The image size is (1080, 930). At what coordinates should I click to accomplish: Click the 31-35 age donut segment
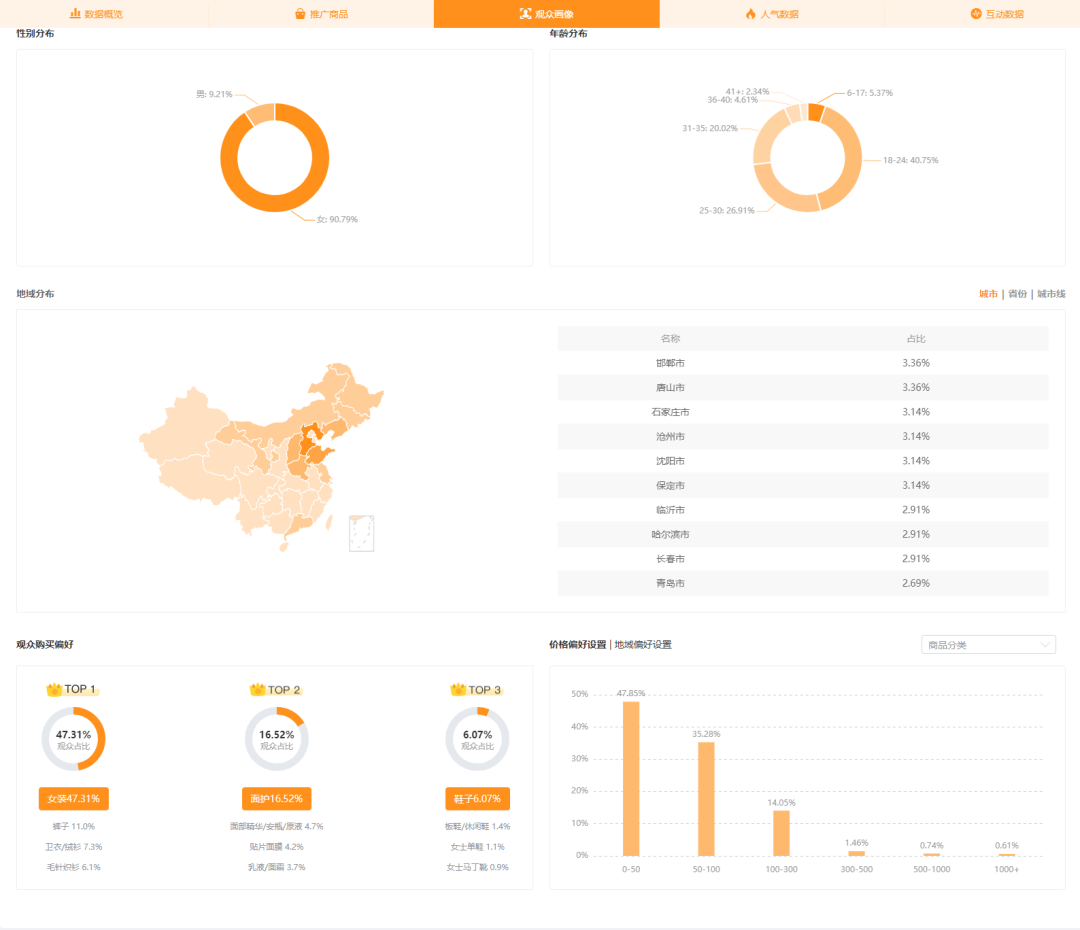click(x=767, y=136)
